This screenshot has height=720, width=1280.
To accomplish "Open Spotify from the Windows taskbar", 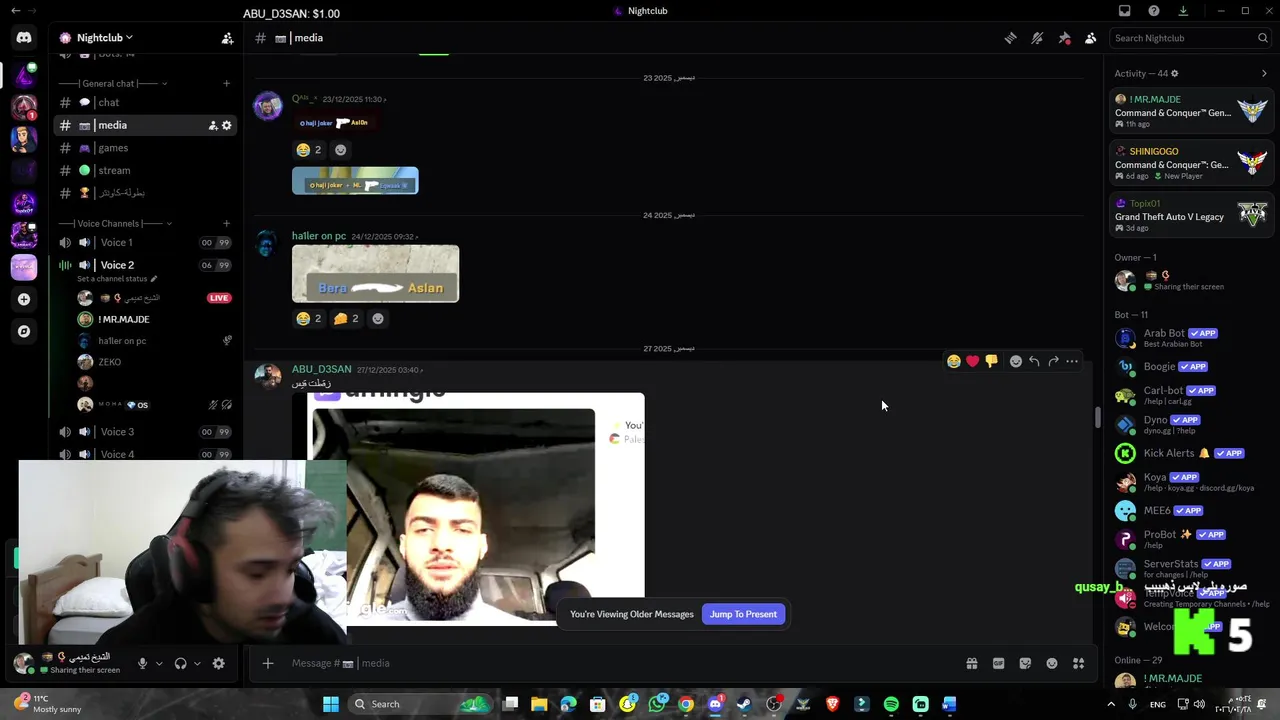I will pos(891,704).
